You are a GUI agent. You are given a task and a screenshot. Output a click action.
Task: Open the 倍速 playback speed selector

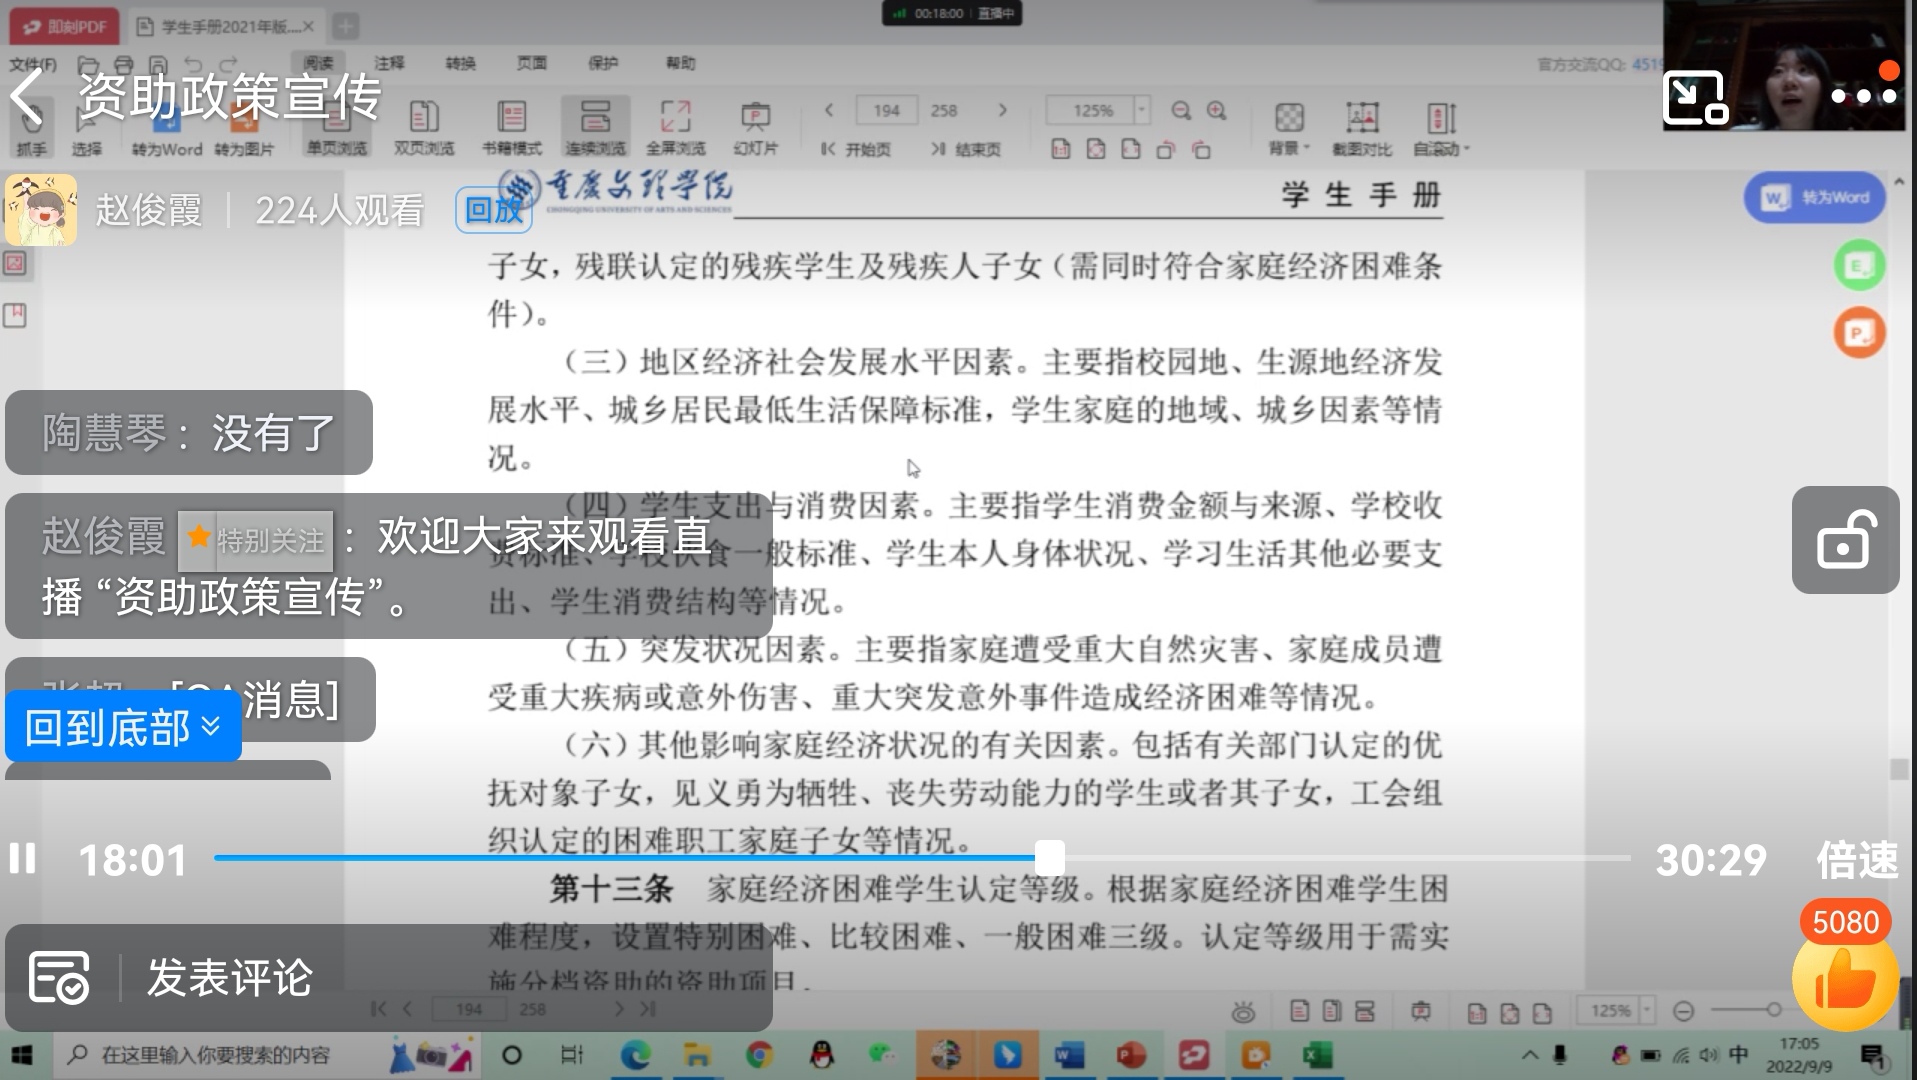tap(1856, 860)
